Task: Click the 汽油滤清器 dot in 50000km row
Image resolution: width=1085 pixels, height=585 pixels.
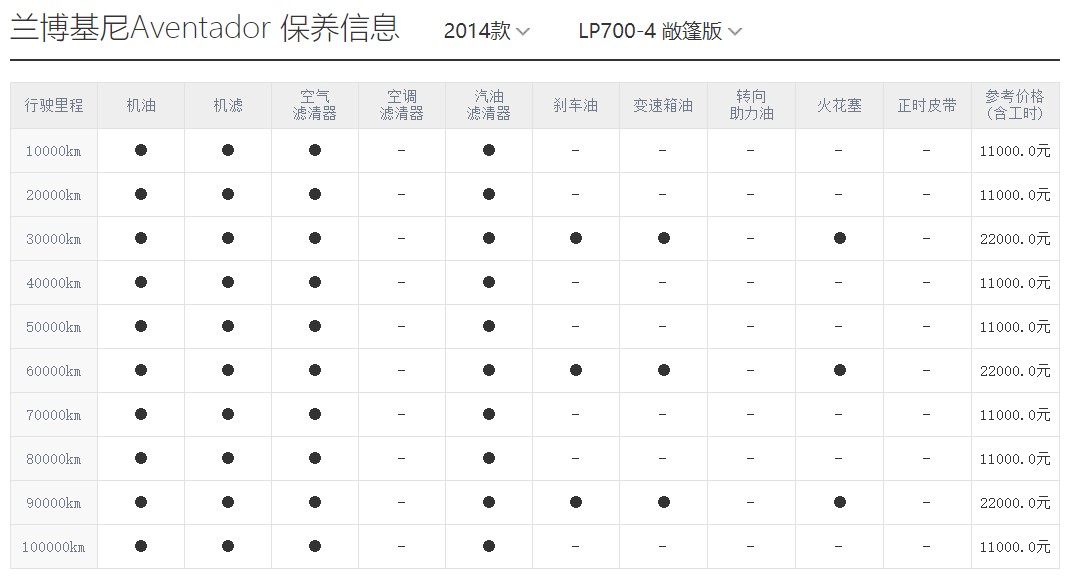Action: click(x=489, y=326)
